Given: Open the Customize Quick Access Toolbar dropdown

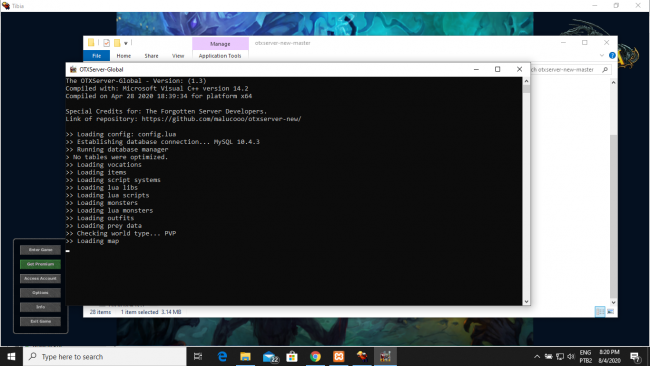Looking at the screenshot, I should click(126, 43).
